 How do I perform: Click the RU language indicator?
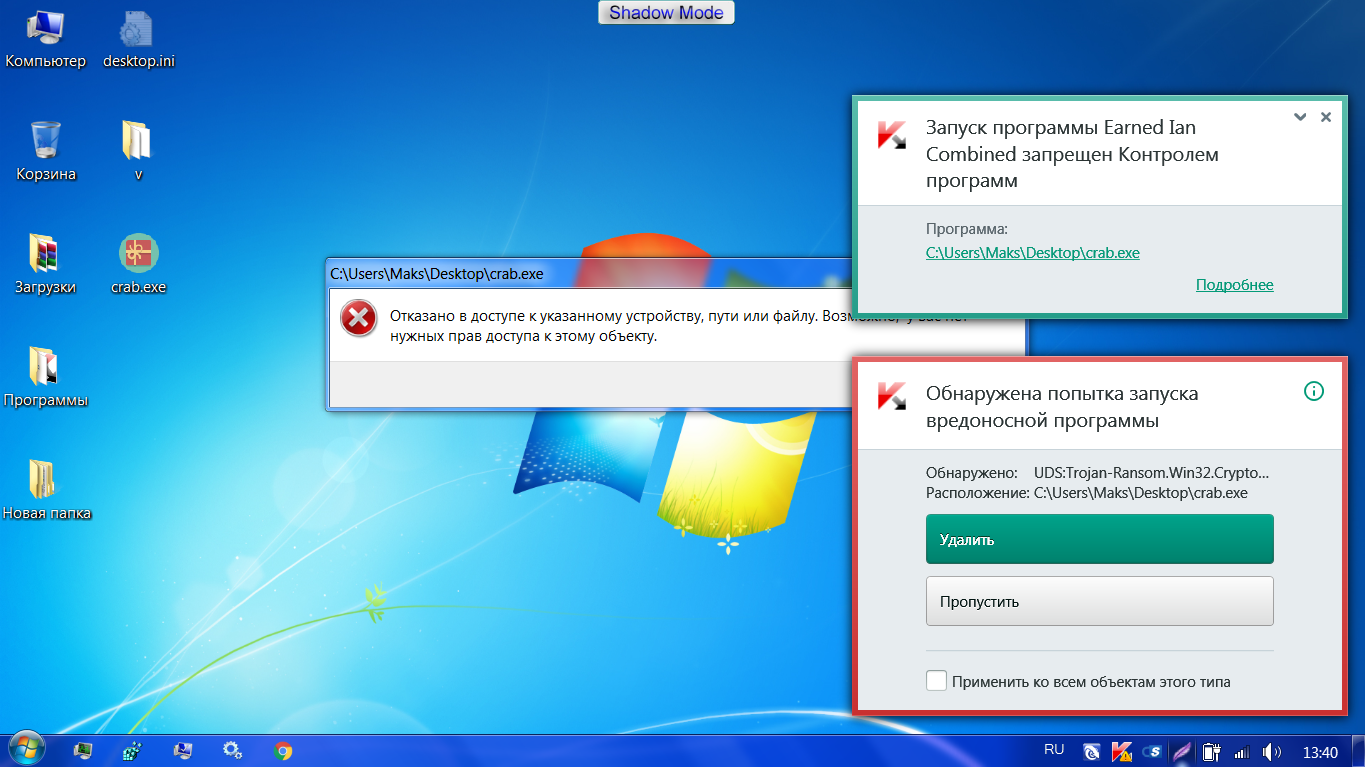pos(1054,749)
